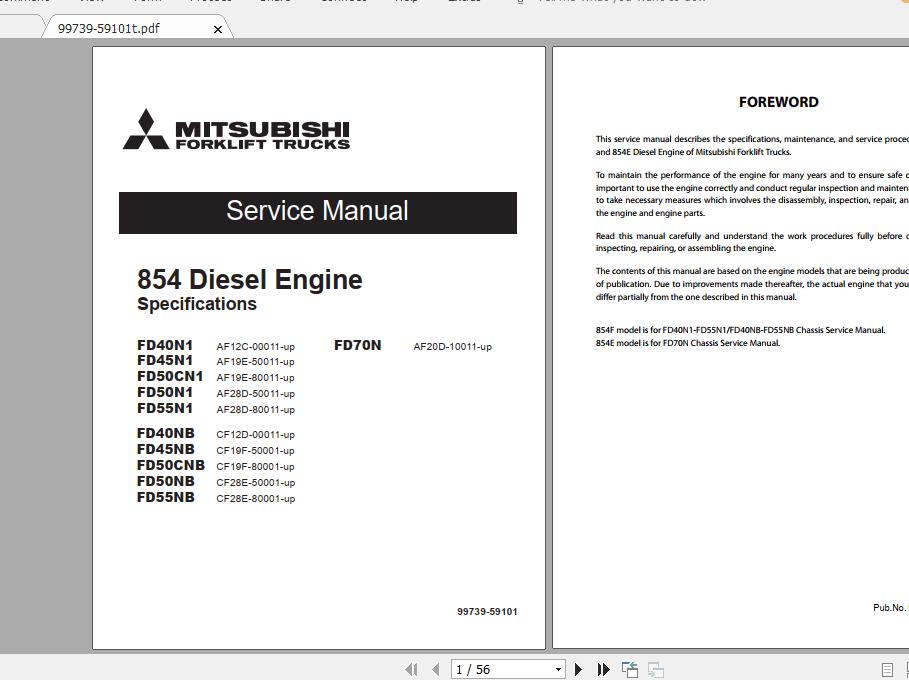
Task: Click the "FOREWORD" heading
Action: (779, 102)
